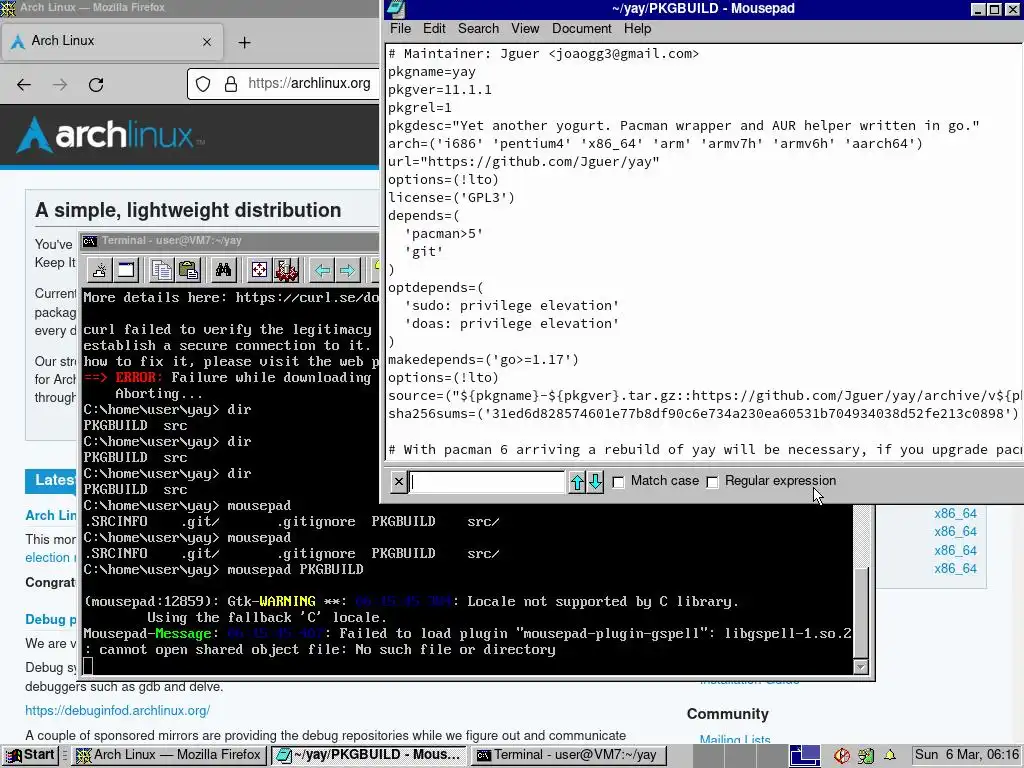1024x768 pixels.
Task: Switch to Firefox via taskbar button
Action: (169, 755)
